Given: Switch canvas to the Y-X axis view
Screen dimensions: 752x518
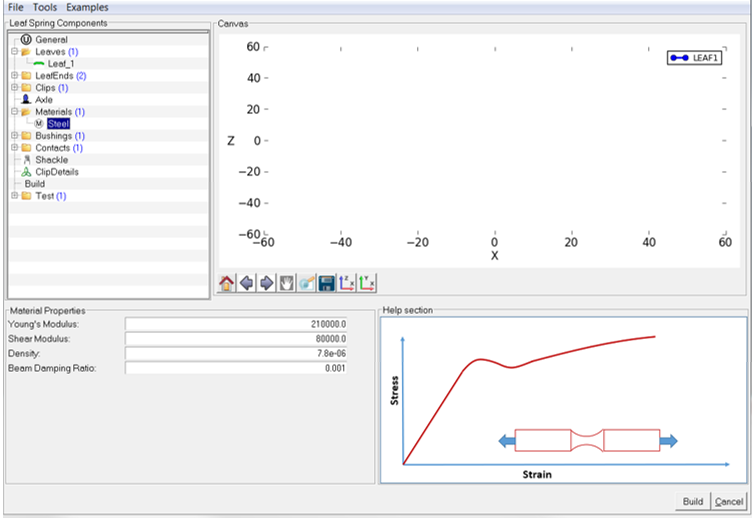Looking at the screenshot, I should pos(367,283).
